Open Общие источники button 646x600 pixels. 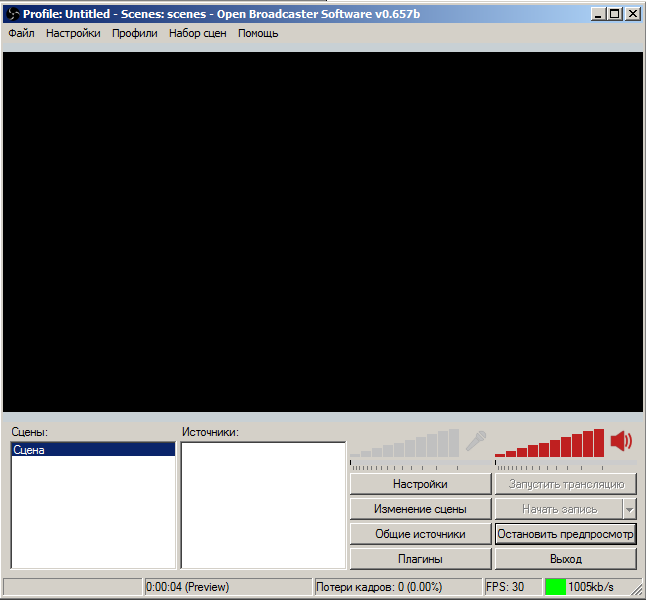click(x=421, y=534)
